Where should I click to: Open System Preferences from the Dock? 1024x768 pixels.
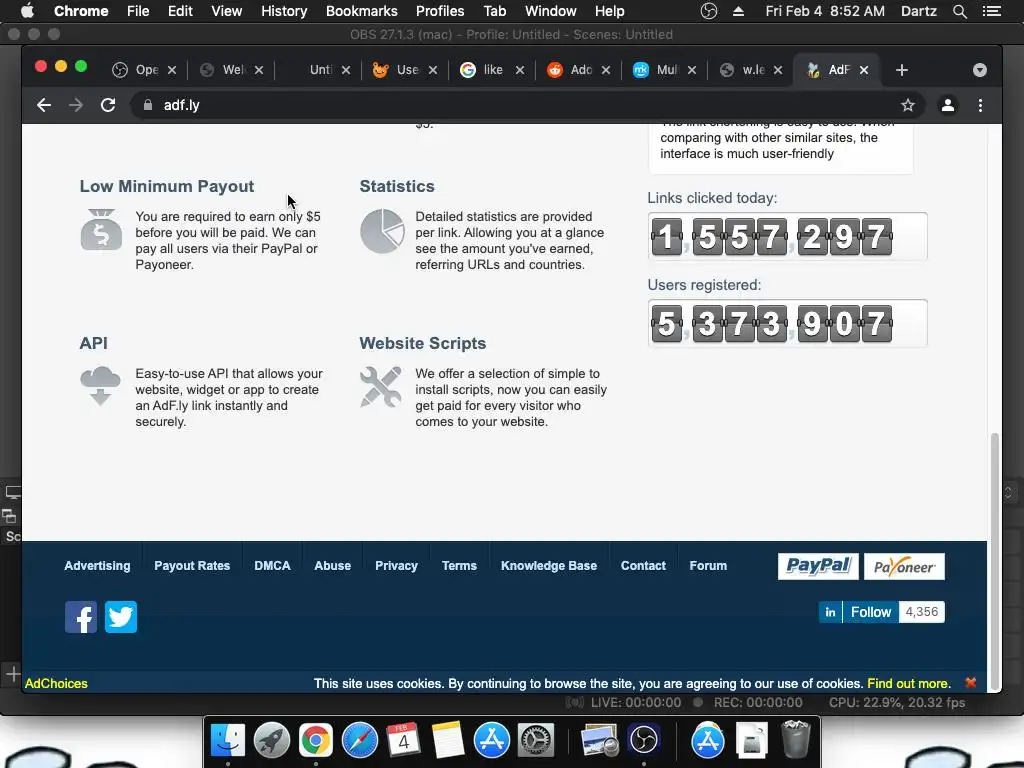click(x=536, y=741)
